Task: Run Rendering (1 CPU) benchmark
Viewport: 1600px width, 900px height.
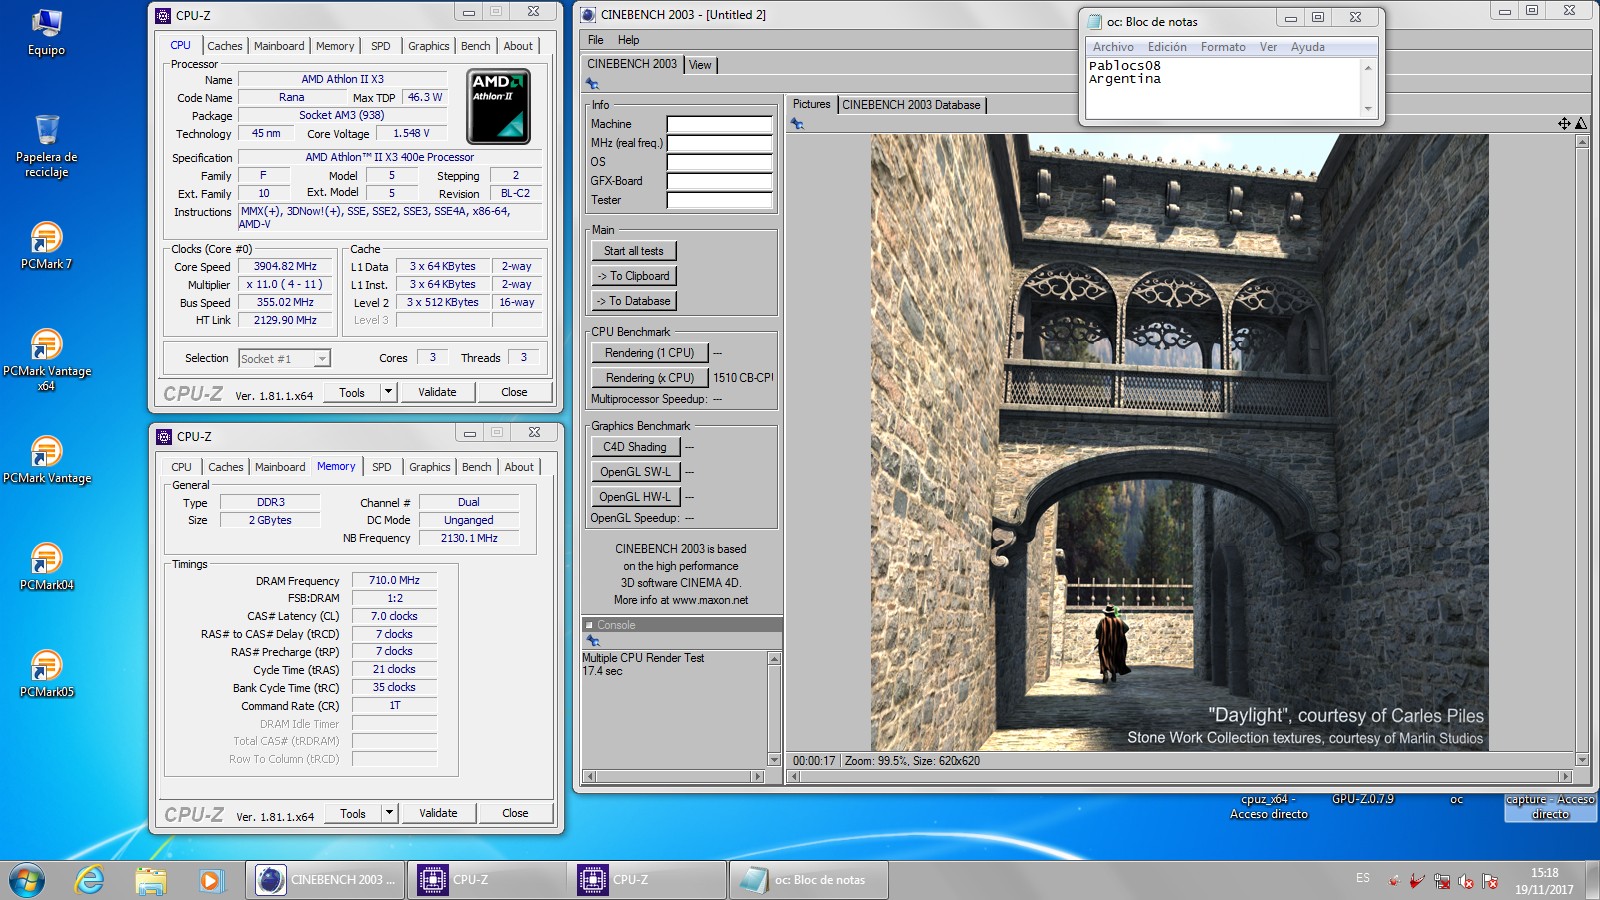Action: click(649, 353)
